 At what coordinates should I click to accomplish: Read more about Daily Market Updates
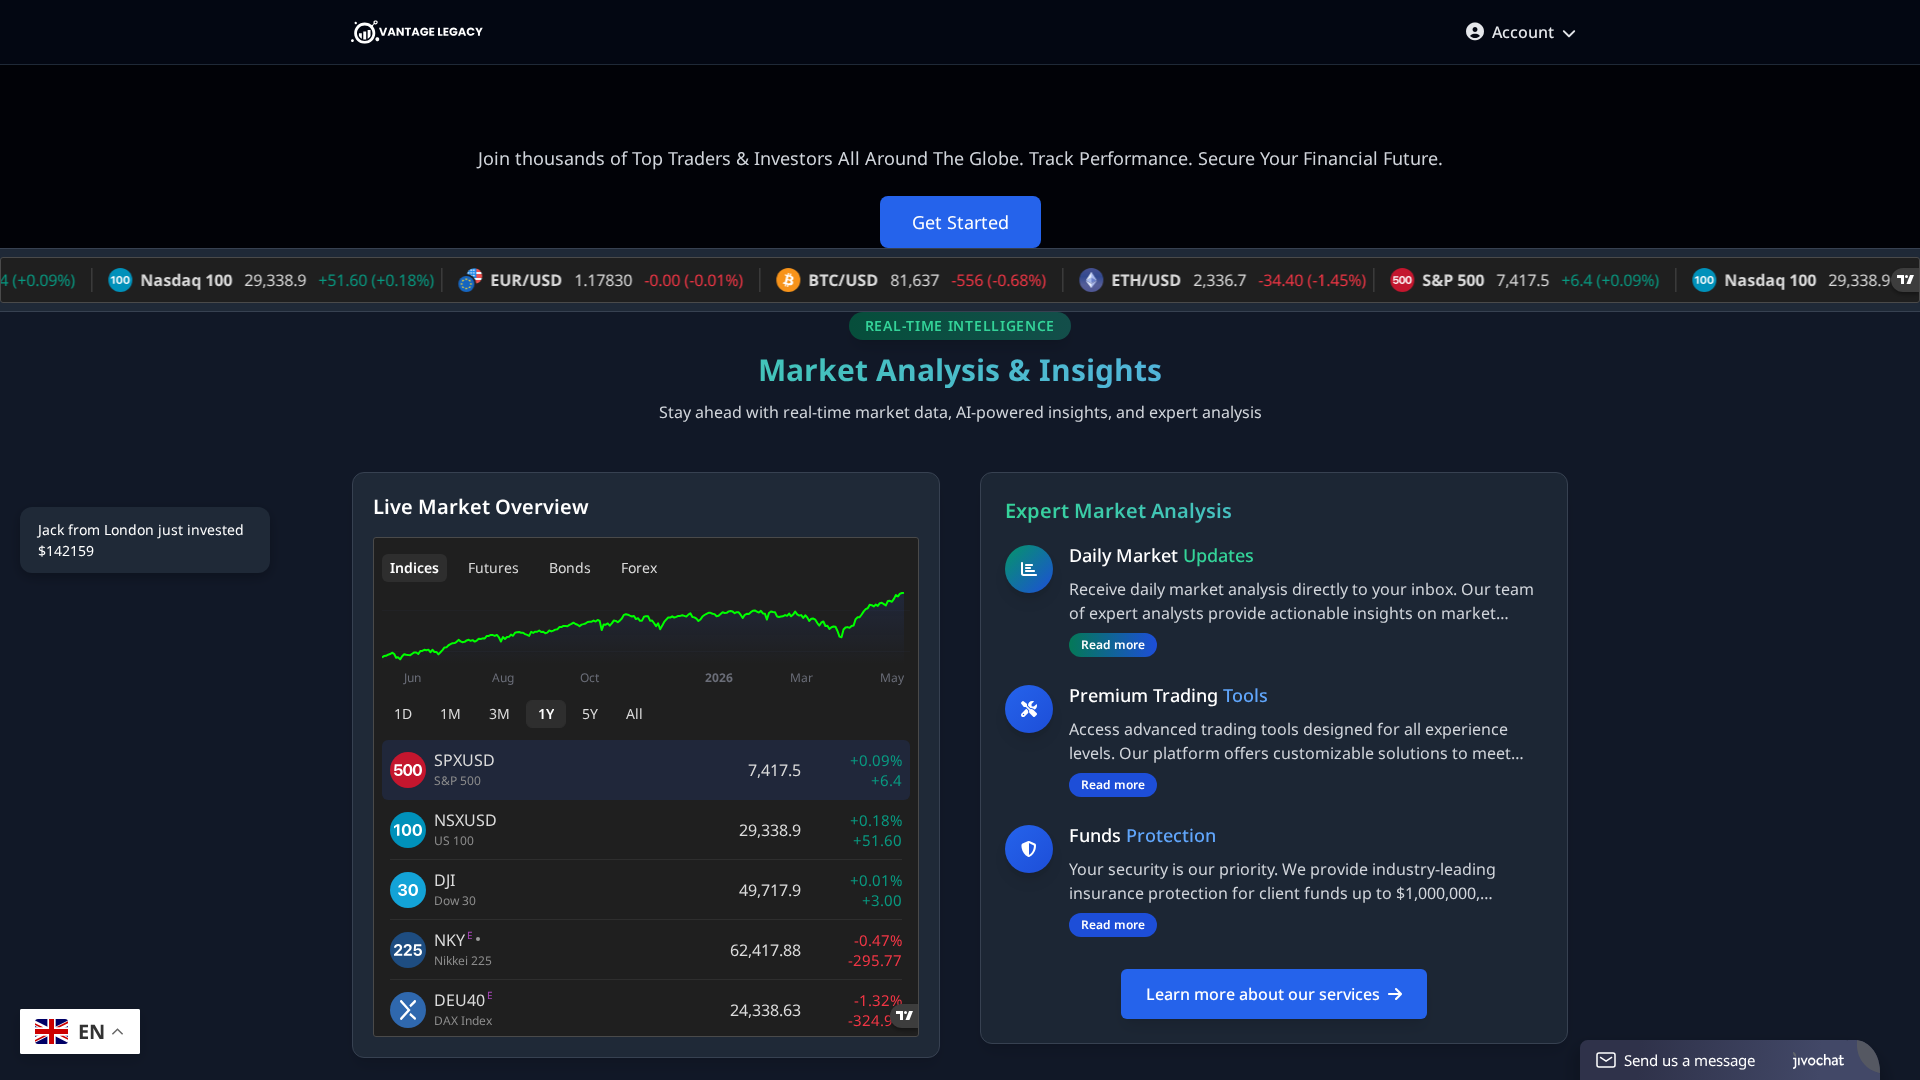(1113, 645)
